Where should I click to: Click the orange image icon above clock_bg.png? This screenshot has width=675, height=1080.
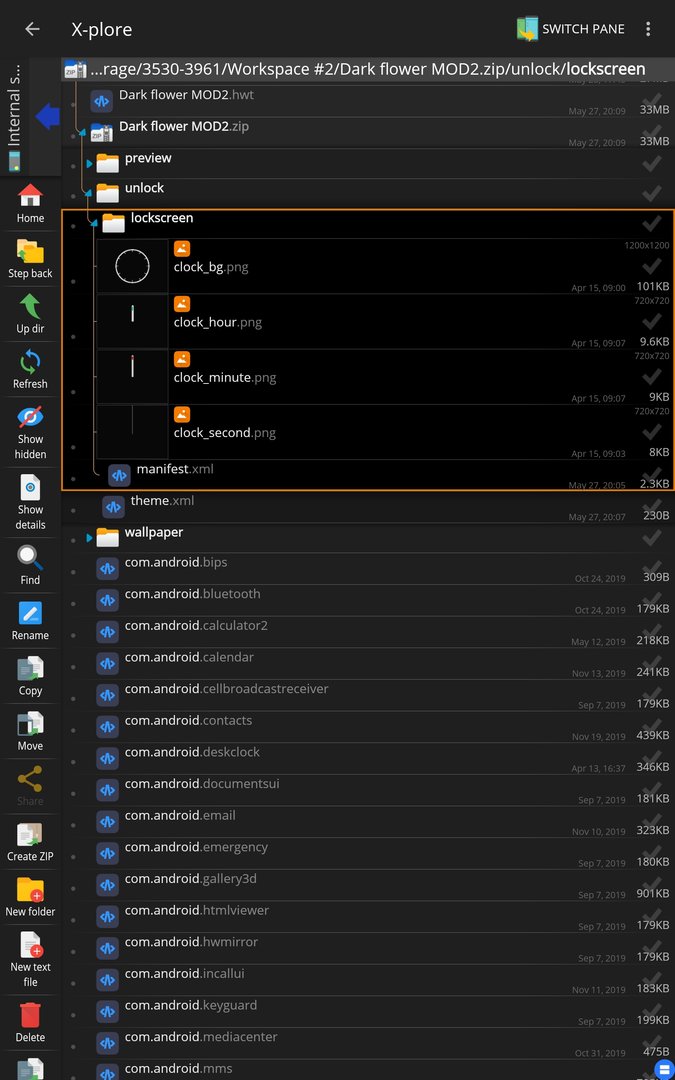click(182, 249)
